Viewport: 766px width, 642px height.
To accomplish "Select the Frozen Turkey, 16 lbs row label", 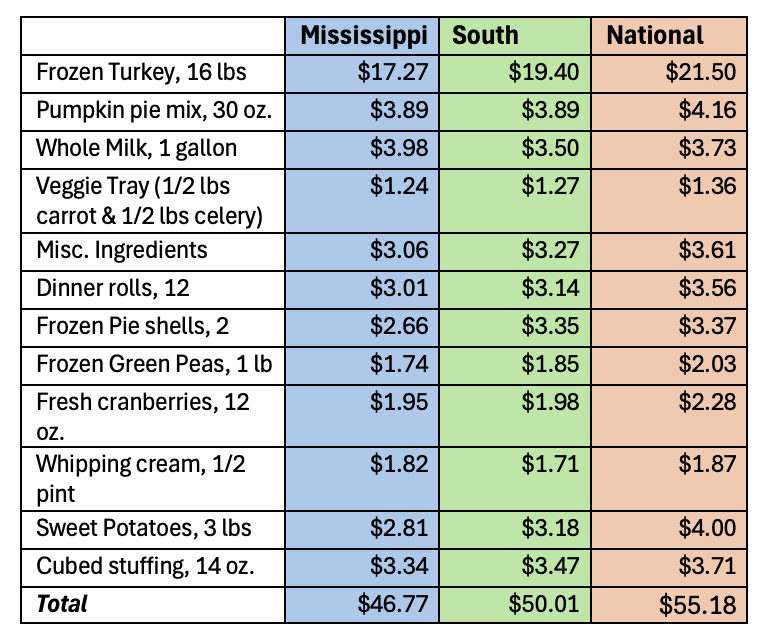I will 141,73.
